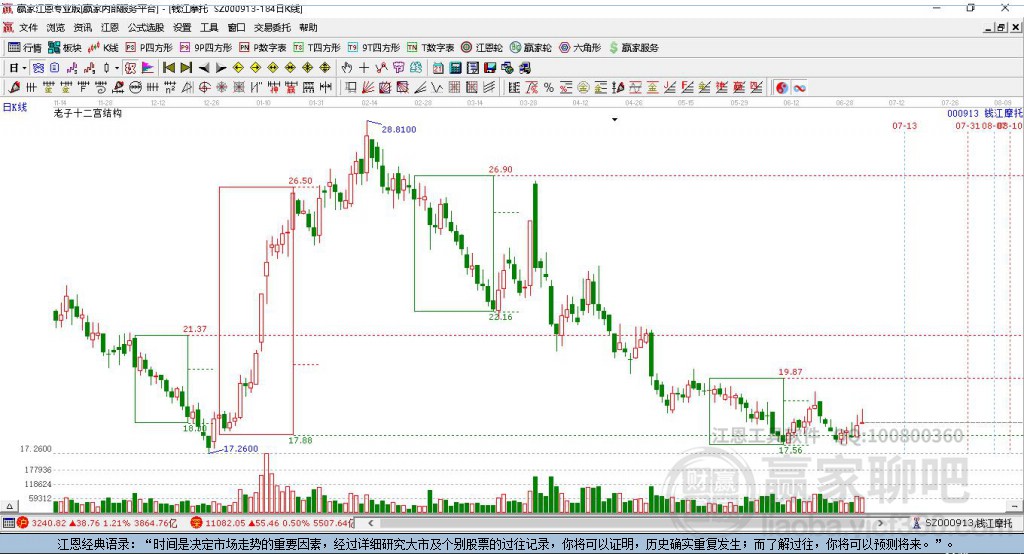This screenshot has height=554, width=1024.
Task: Jump to first bar with skip-start icon
Action: click(168, 68)
